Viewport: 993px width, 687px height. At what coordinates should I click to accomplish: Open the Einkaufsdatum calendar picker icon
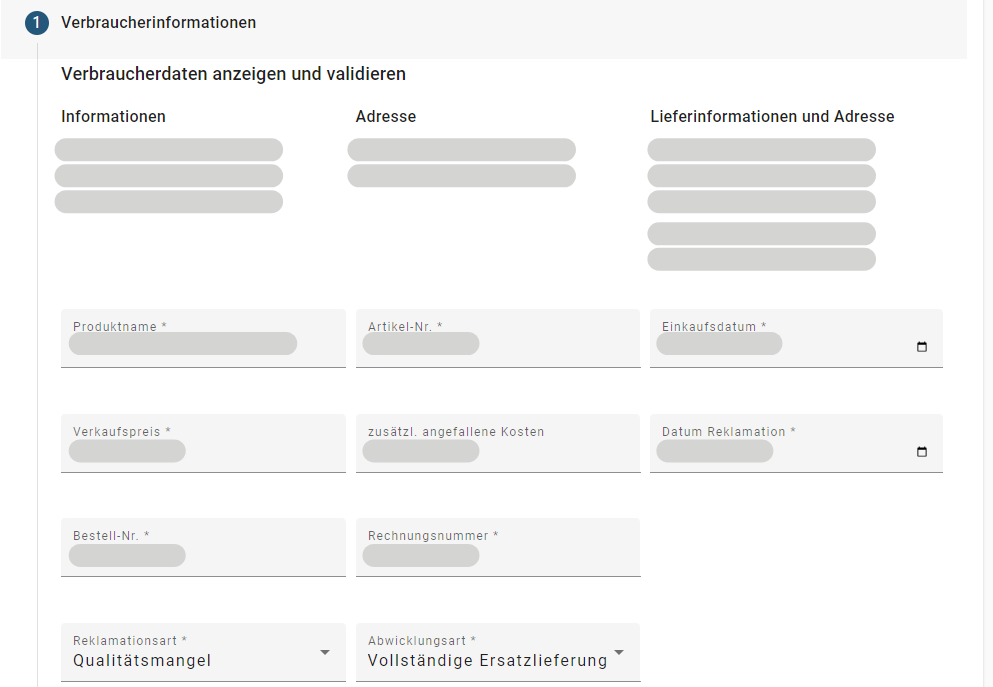pos(921,347)
